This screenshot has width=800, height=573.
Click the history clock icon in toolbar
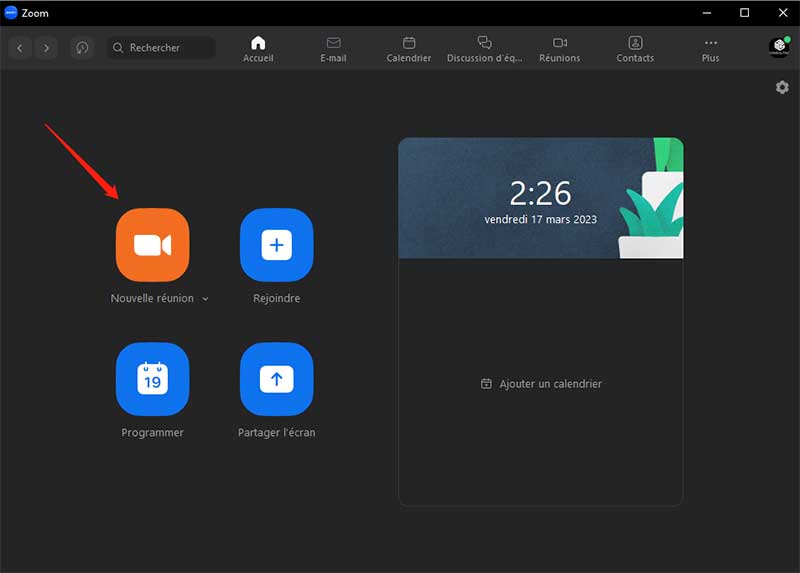click(82, 48)
